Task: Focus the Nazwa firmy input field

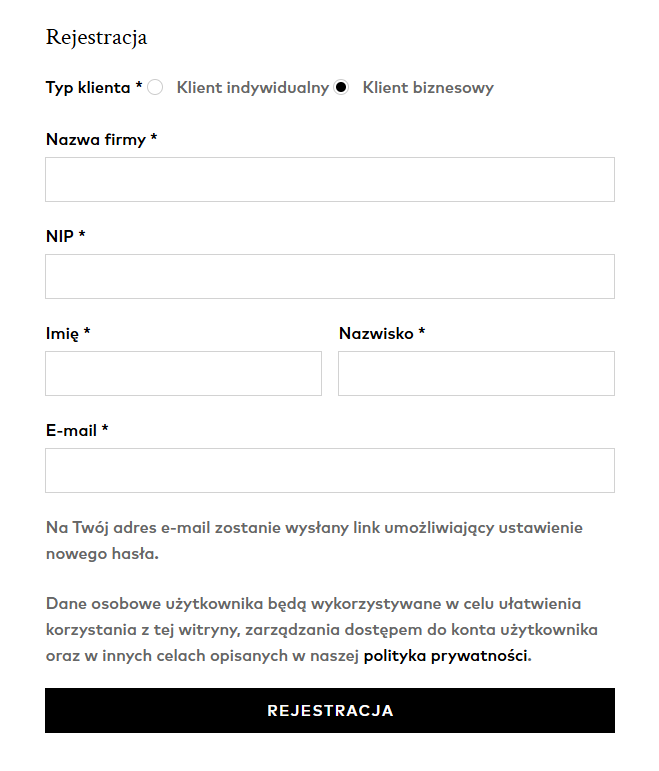Action: (x=329, y=179)
